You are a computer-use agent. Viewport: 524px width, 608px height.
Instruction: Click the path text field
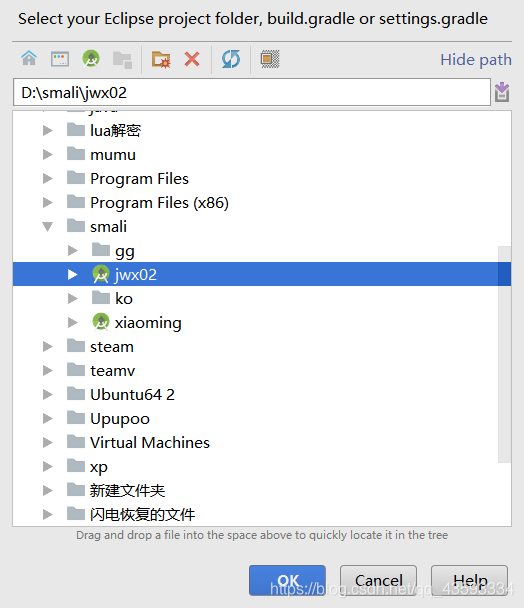click(252, 92)
